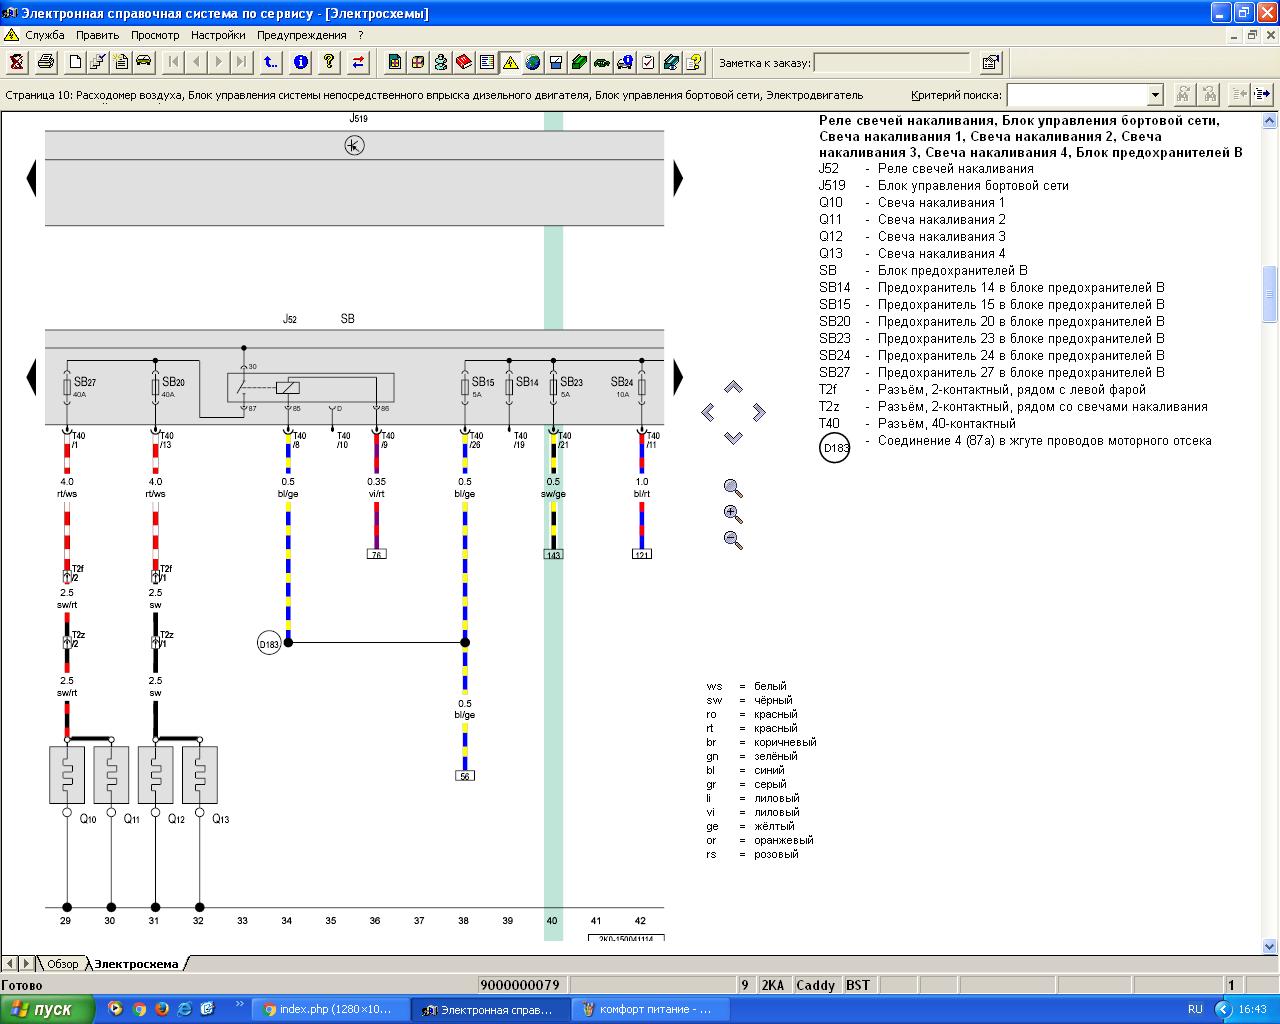Follow wire reference box 56

[x=465, y=776]
